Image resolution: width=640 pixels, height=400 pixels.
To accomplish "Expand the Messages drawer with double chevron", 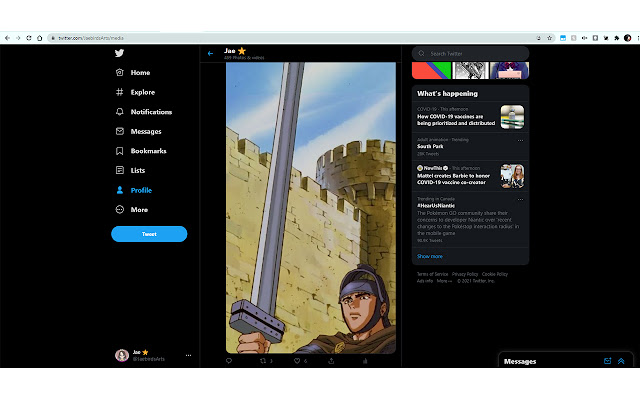I will [x=621, y=361].
